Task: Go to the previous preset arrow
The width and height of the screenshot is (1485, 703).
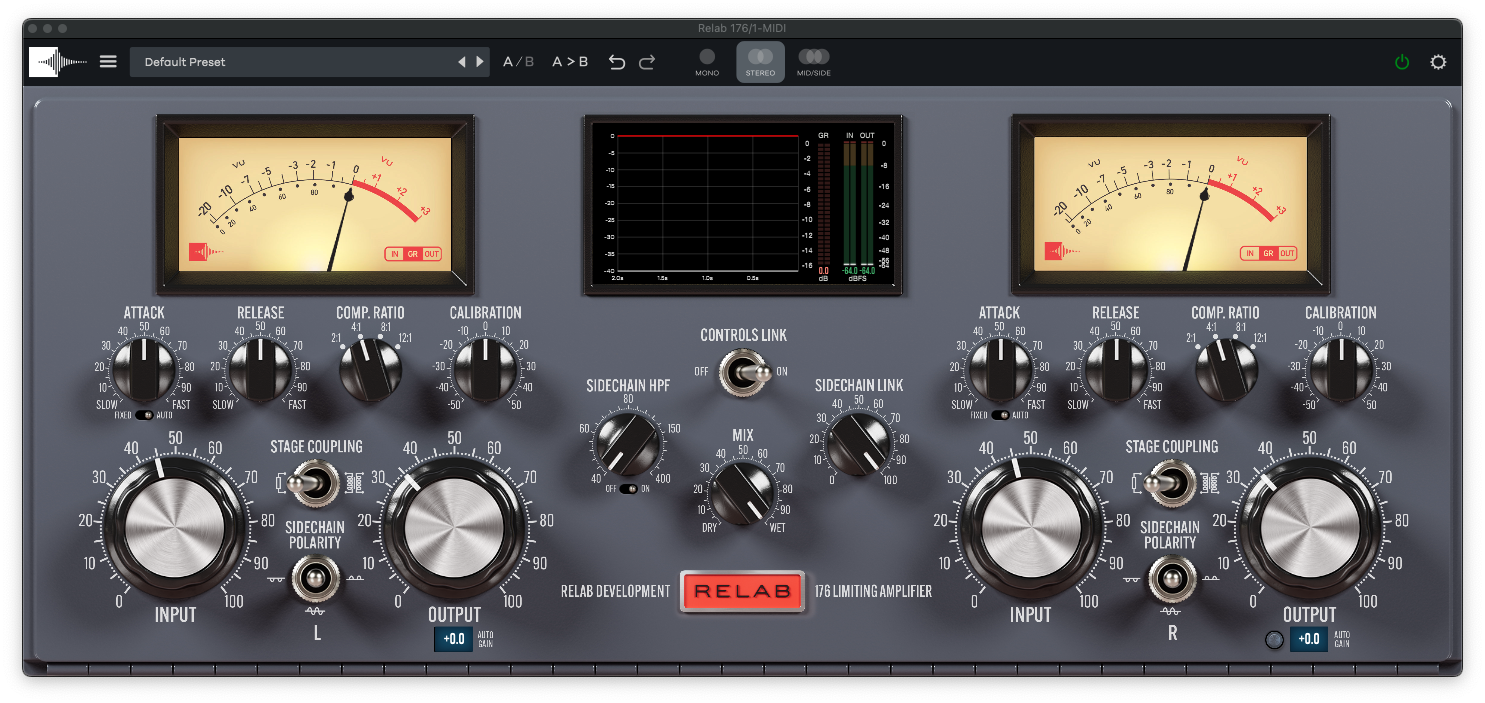Action: click(x=462, y=62)
